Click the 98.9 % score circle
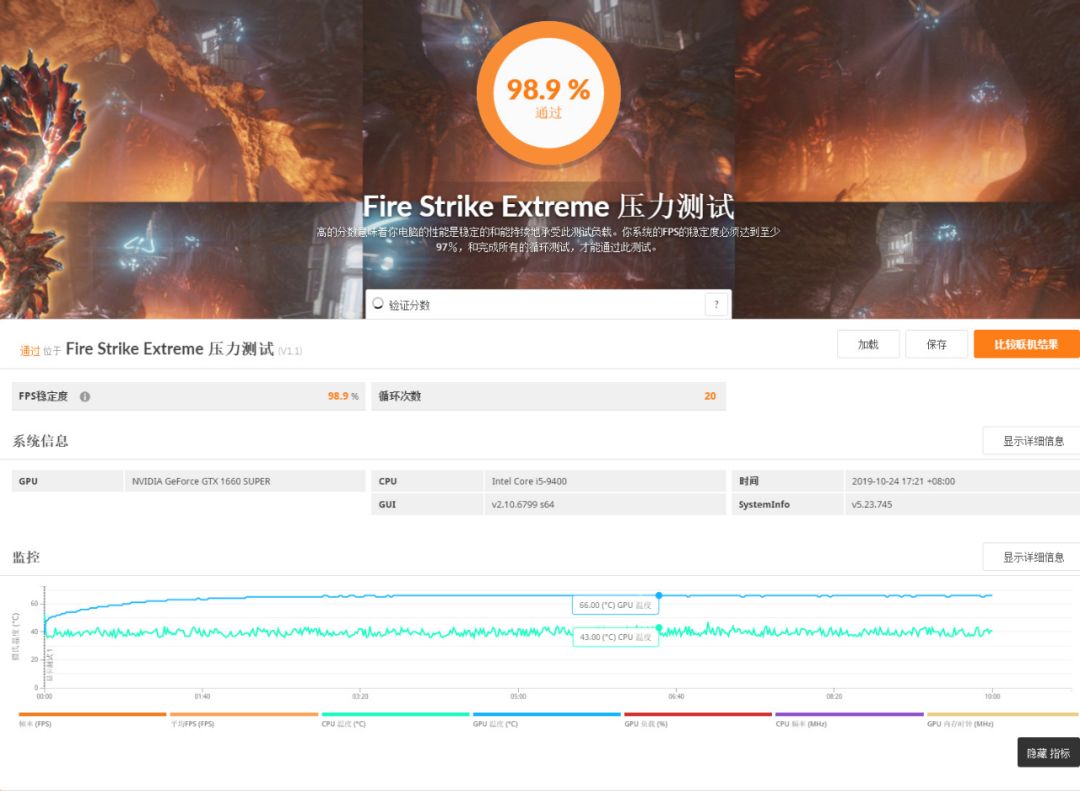 tap(548, 94)
